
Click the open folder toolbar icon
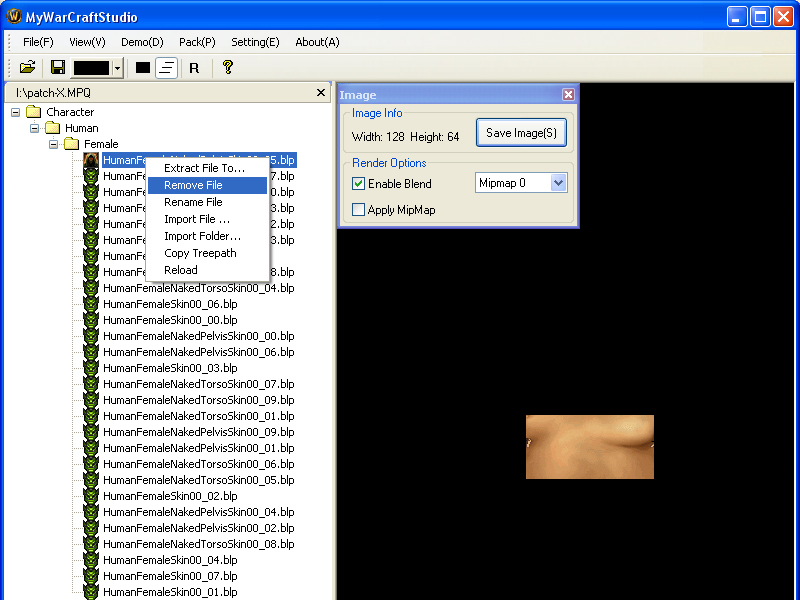(28, 67)
